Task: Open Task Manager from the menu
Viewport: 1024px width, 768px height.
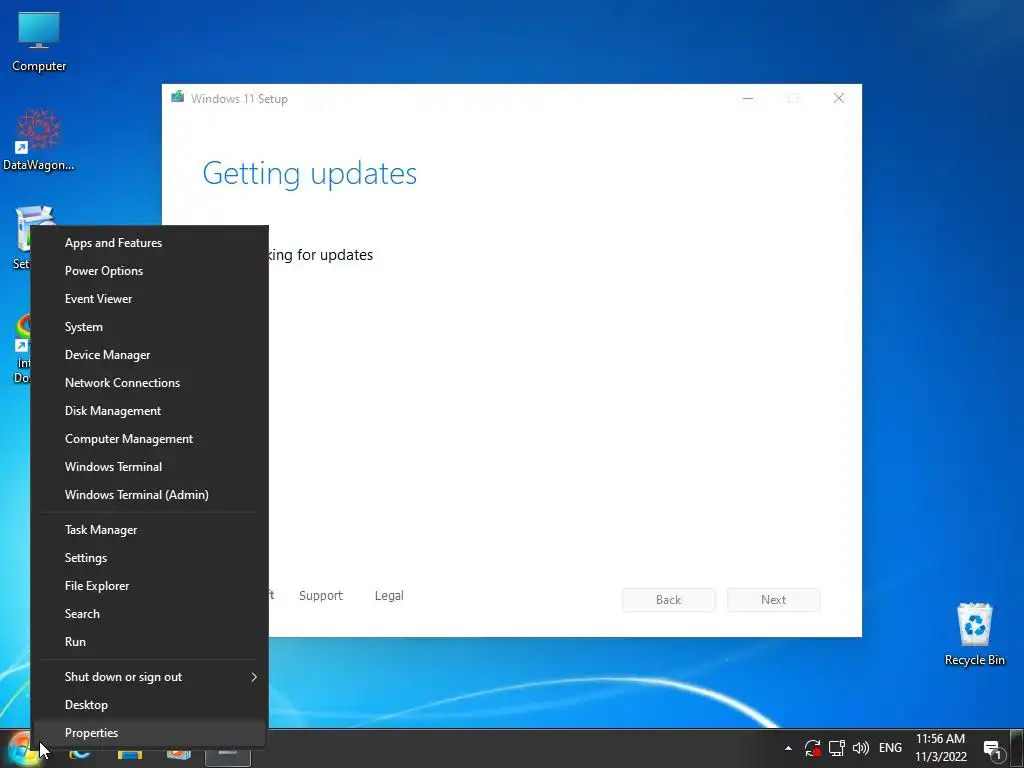Action: [x=150, y=530]
